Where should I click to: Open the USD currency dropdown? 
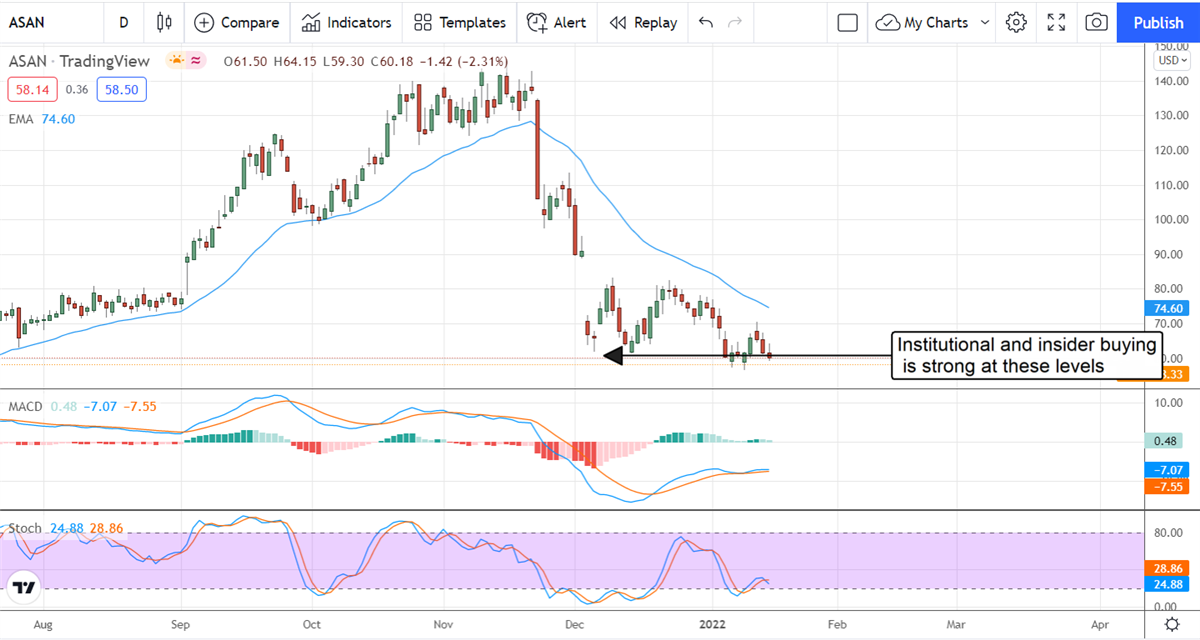(1169, 60)
